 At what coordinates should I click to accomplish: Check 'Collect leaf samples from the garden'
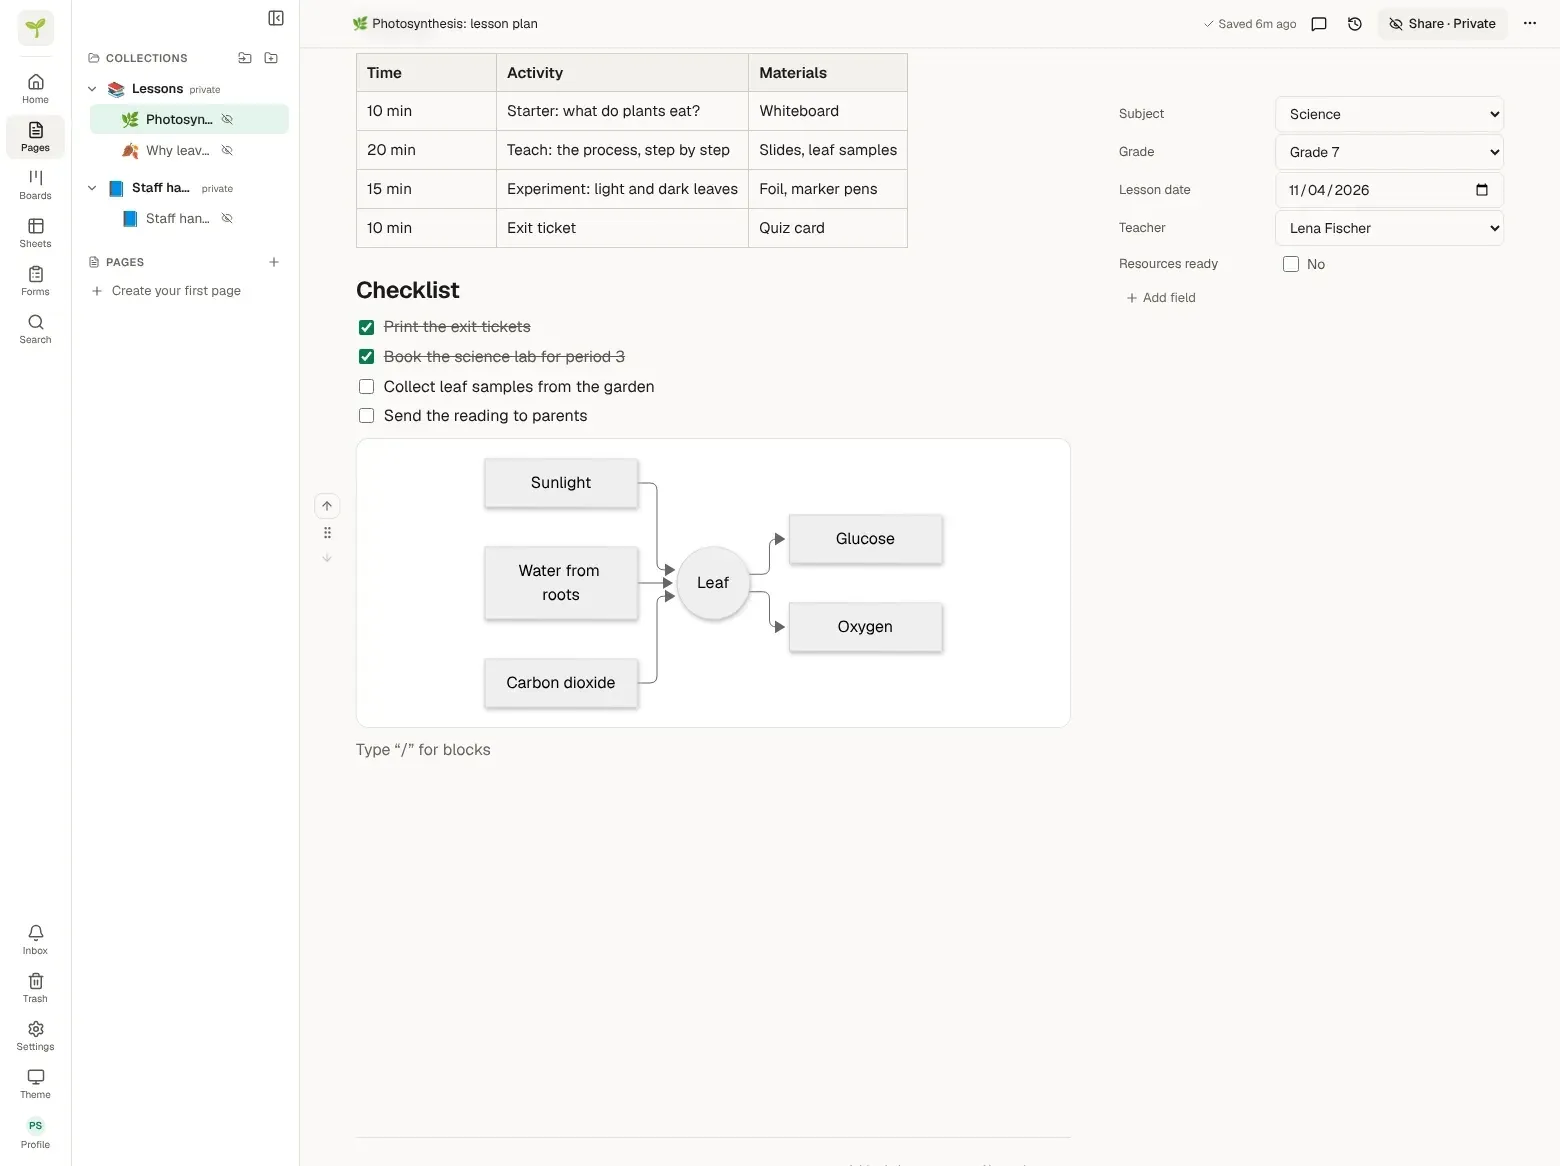pos(367,387)
